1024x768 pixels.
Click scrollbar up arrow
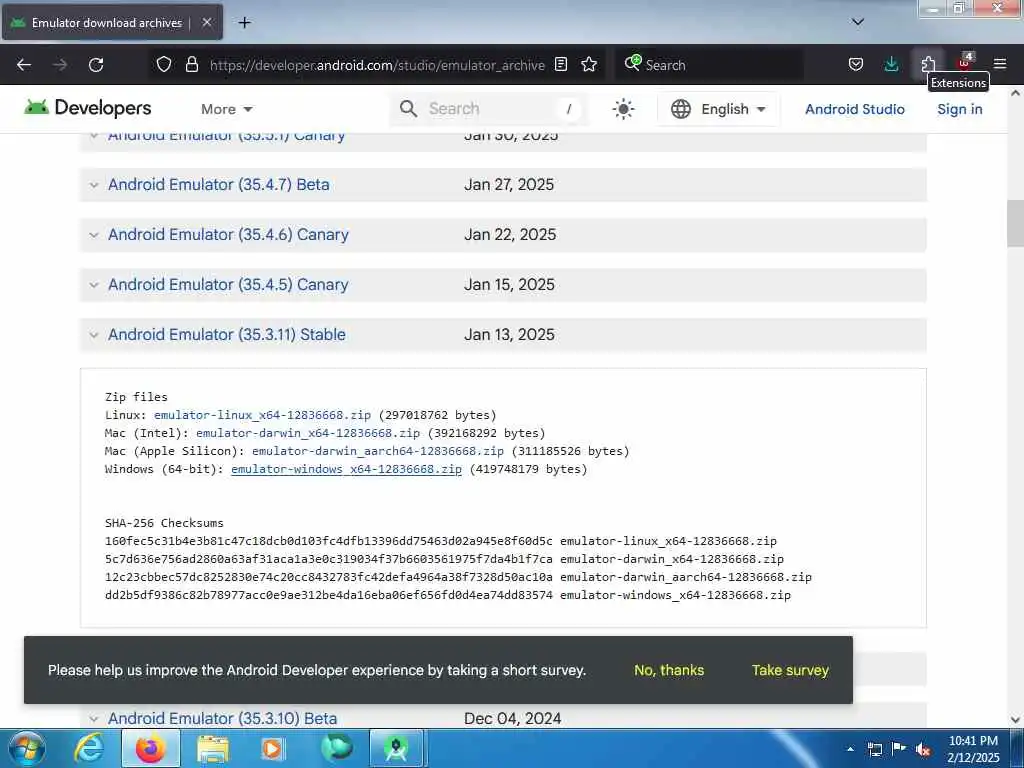tap(1015, 93)
